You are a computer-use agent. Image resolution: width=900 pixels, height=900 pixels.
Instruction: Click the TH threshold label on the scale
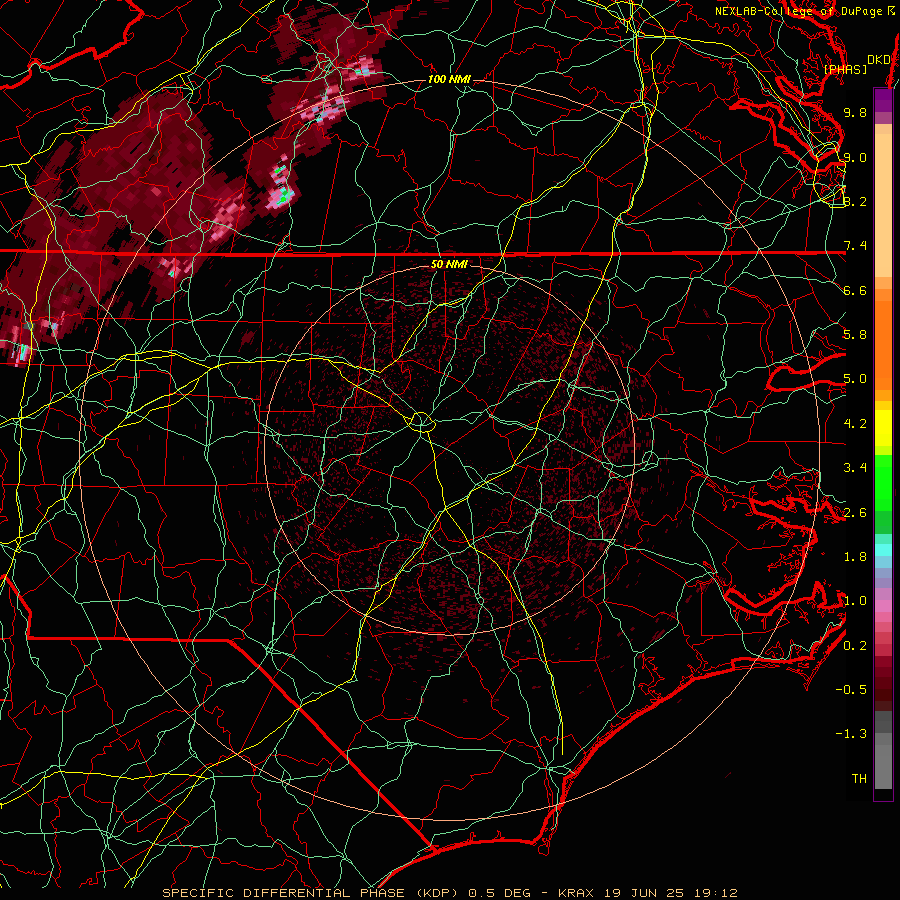pyautogui.click(x=859, y=779)
